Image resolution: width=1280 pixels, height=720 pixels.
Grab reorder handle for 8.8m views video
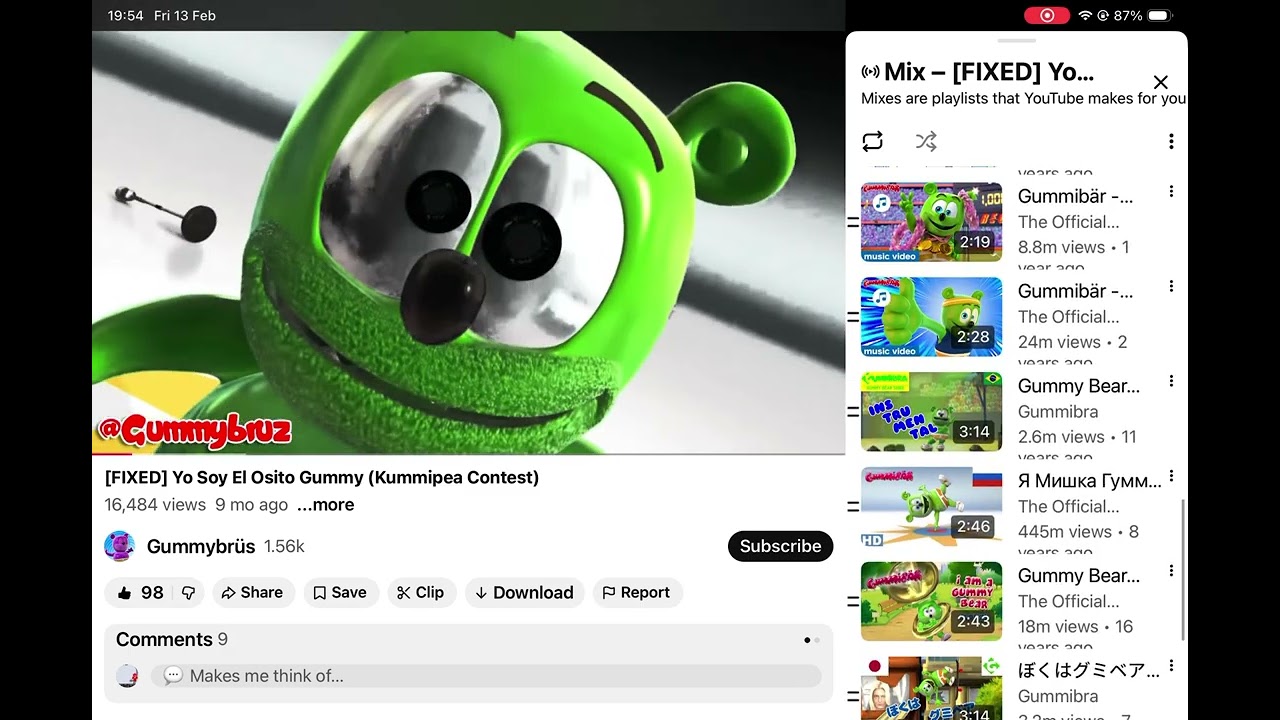853,222
